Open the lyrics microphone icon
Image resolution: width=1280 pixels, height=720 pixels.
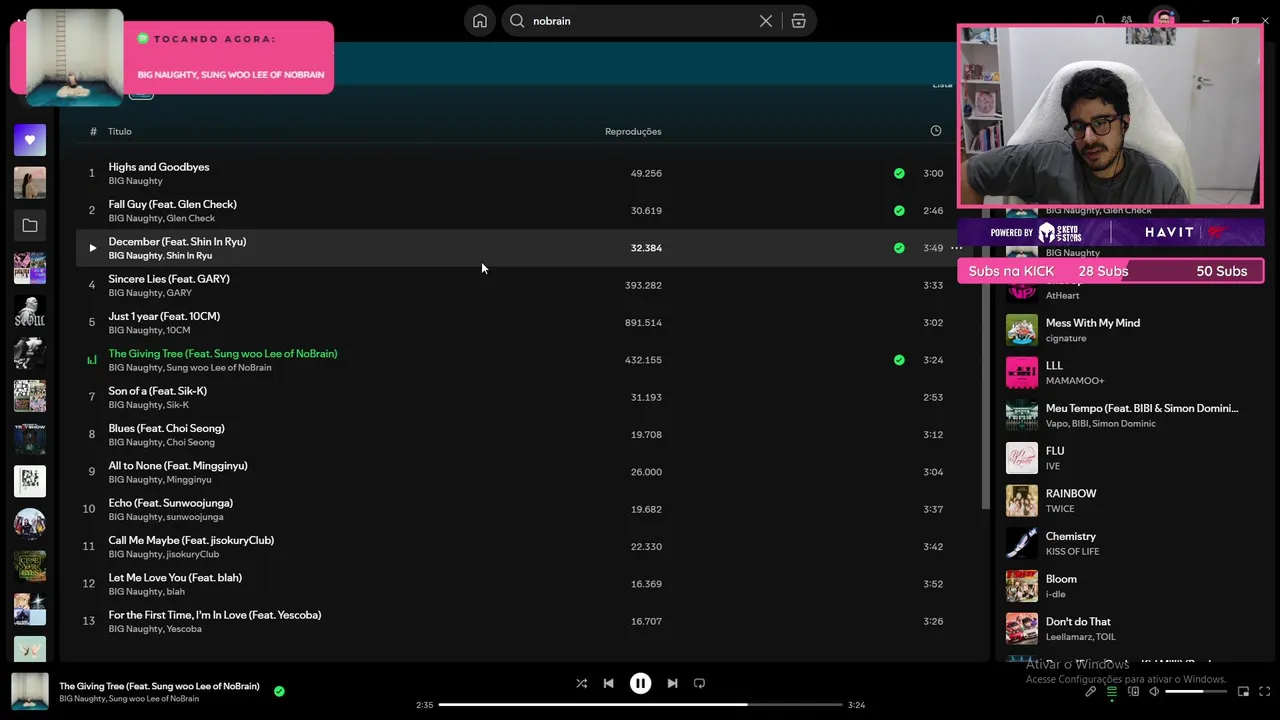(1091, 692)
